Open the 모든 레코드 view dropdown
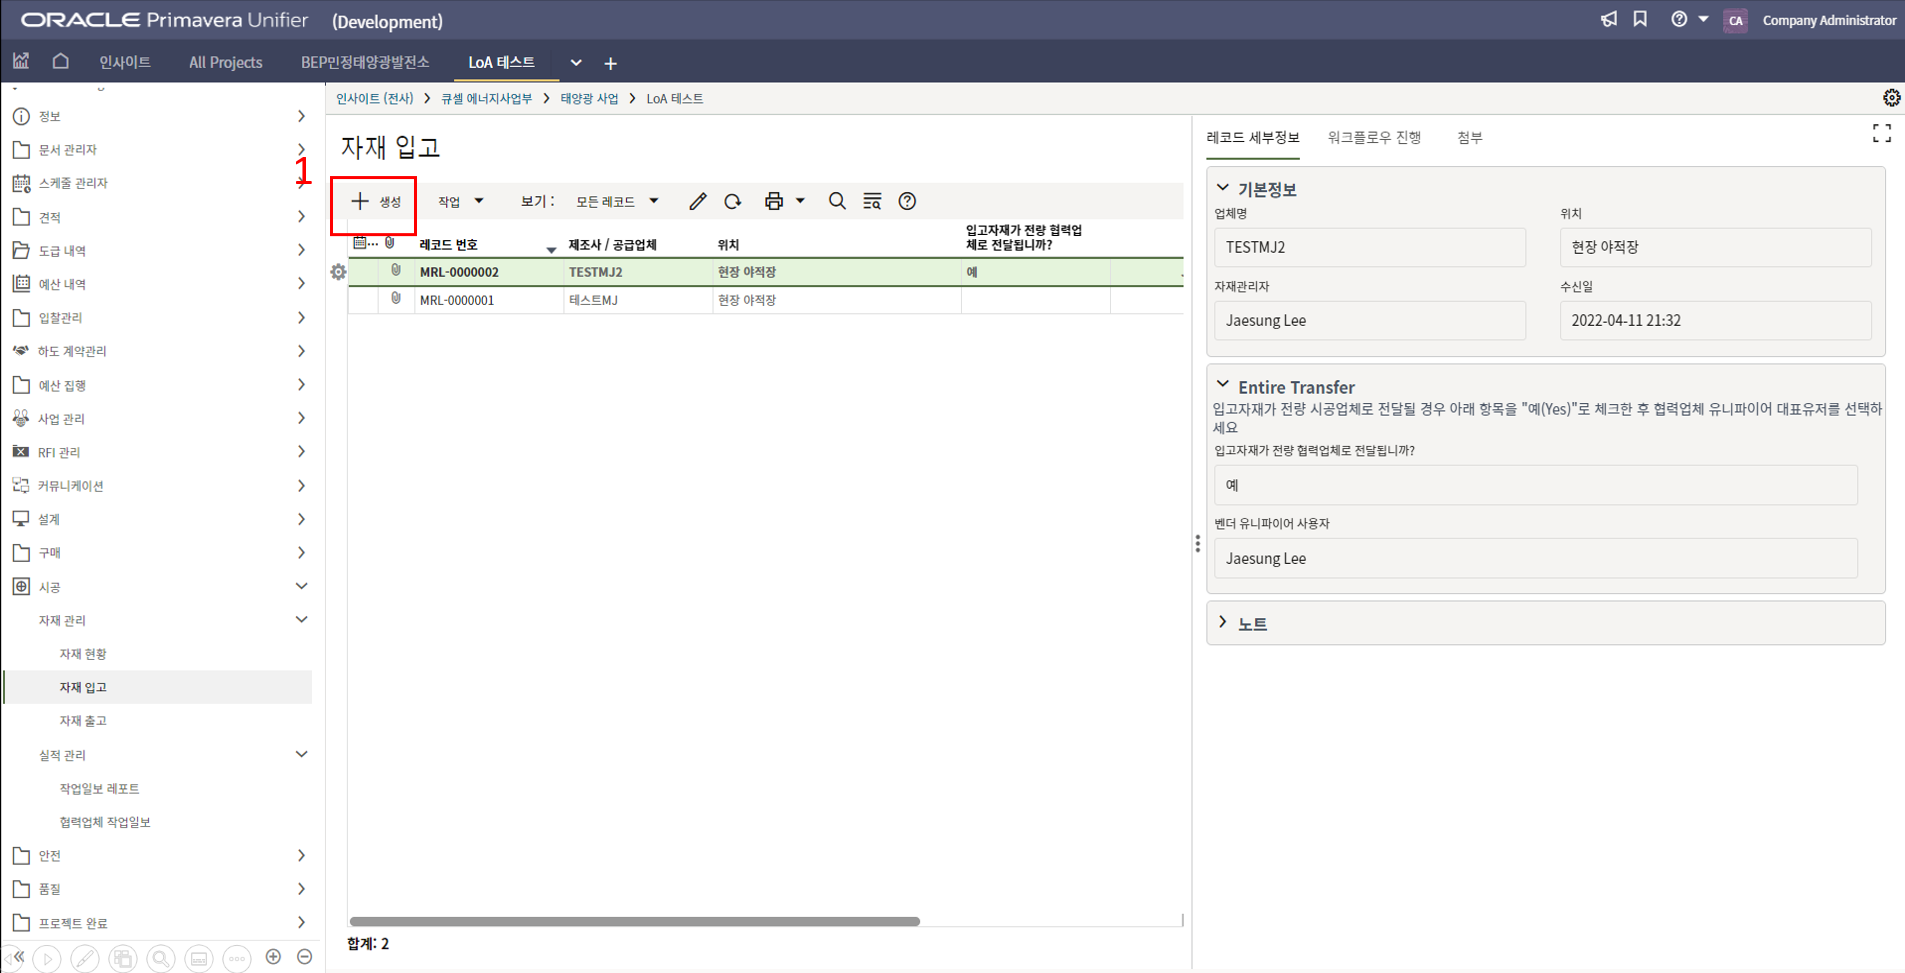This screenshot has width=1905, height=973. [x=616, y=202]
